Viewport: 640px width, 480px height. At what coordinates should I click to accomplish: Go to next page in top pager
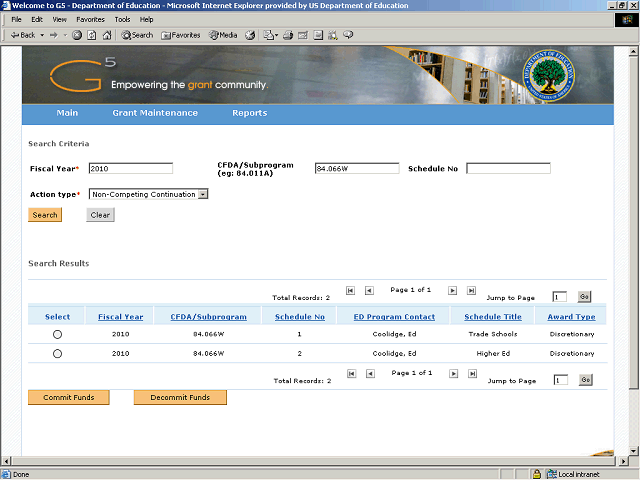pyautogui.click(x=452, y=291)
